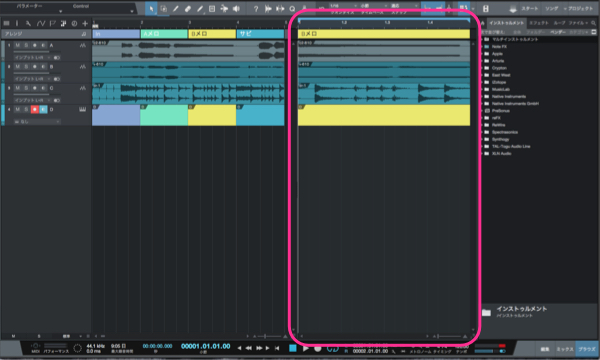Disable record arm on track D
The height and width of the screenshot is (360, 600).
click(35, 109)
